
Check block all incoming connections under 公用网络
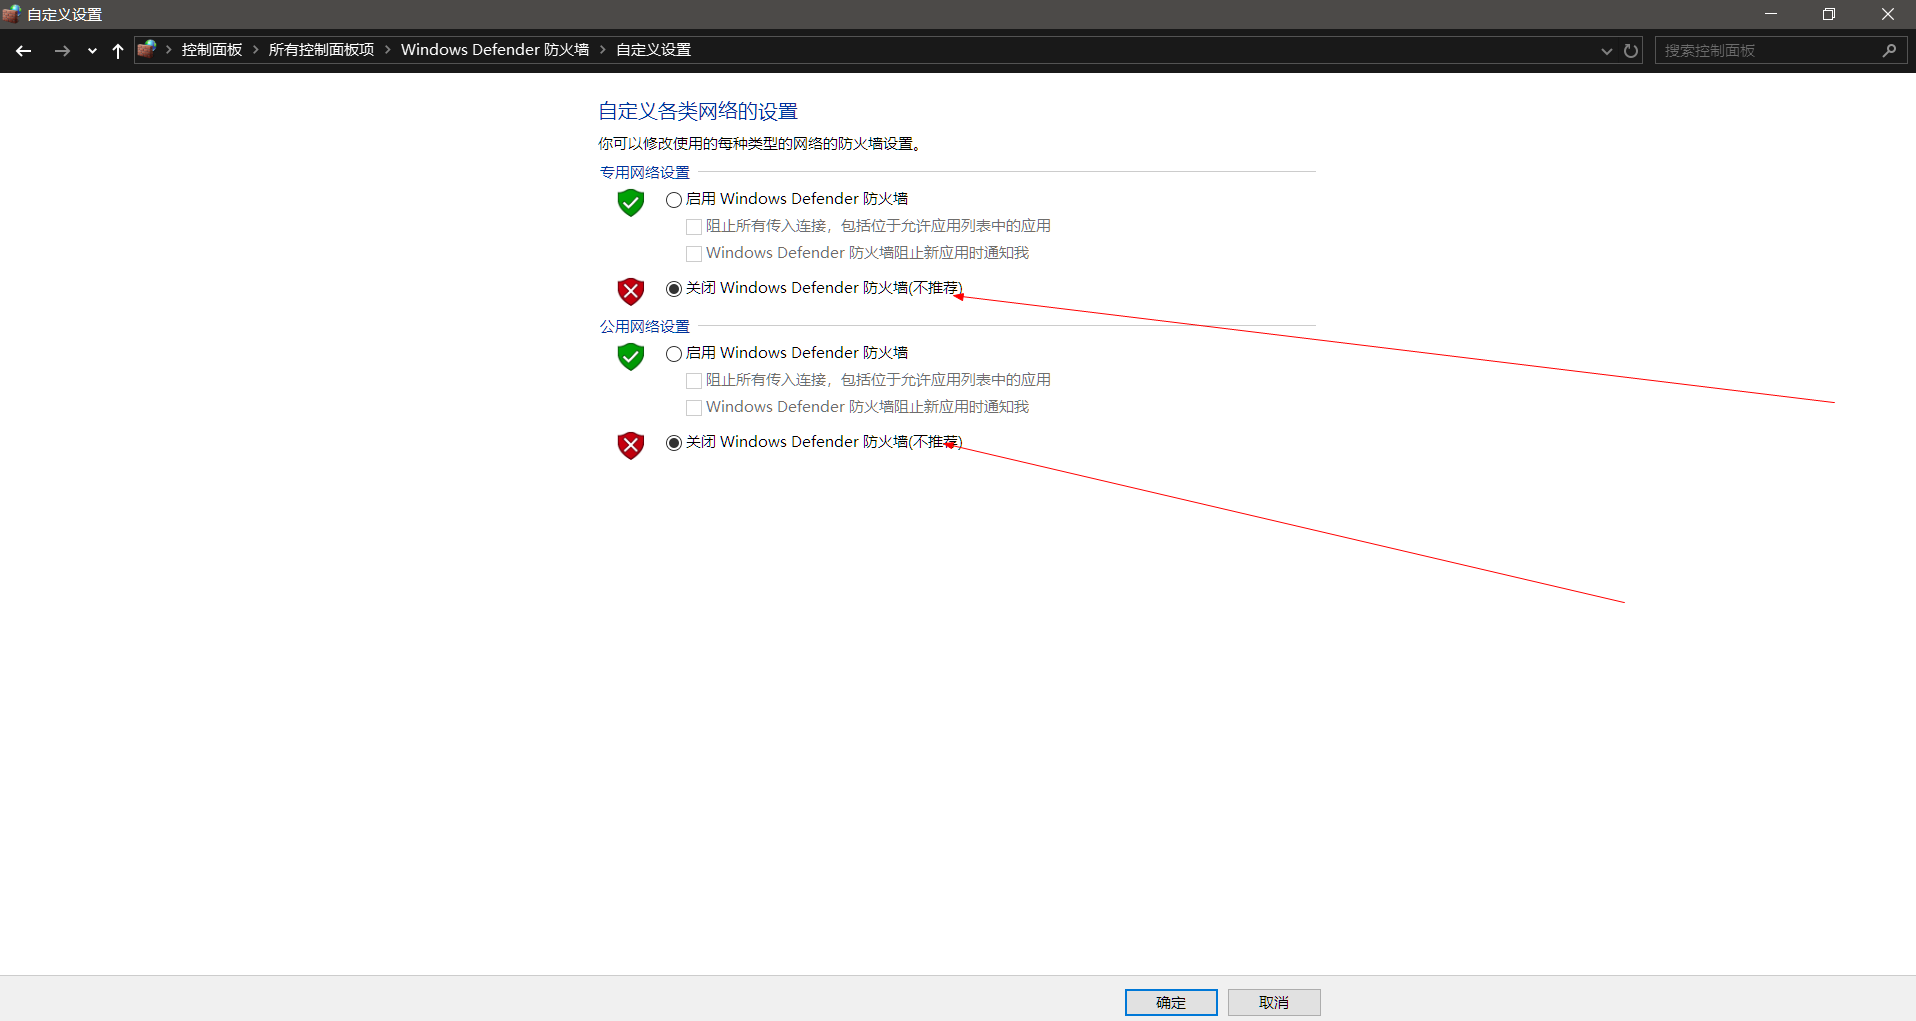point(868,380)
